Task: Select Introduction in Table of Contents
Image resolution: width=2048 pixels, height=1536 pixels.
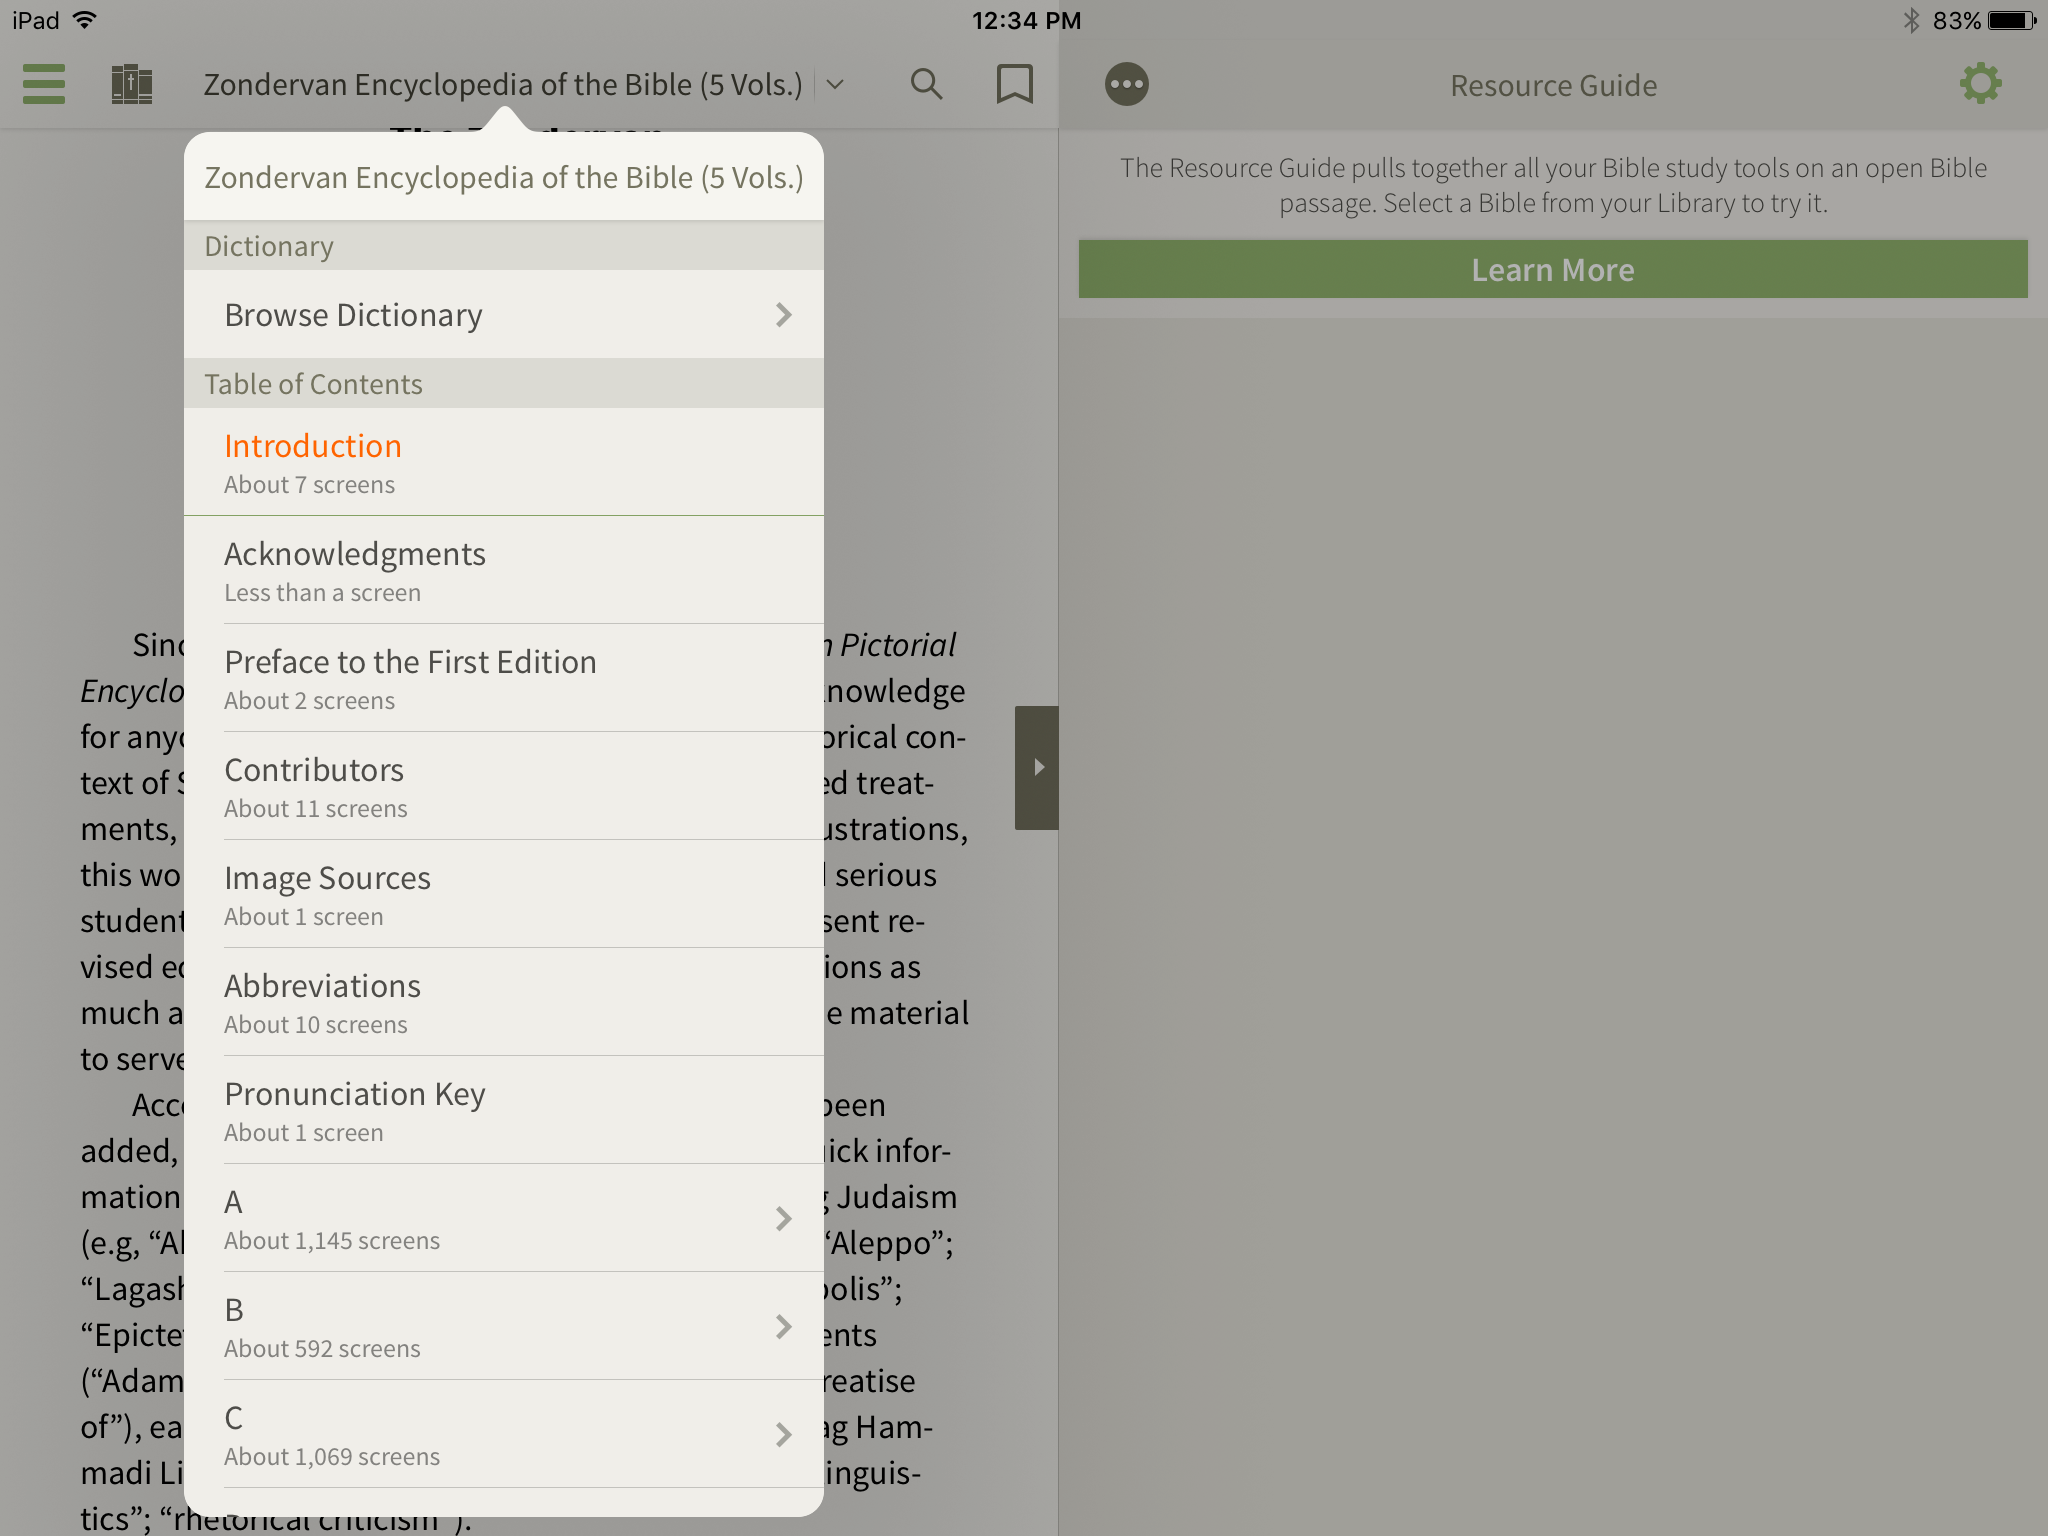Action: click(504, 462)
